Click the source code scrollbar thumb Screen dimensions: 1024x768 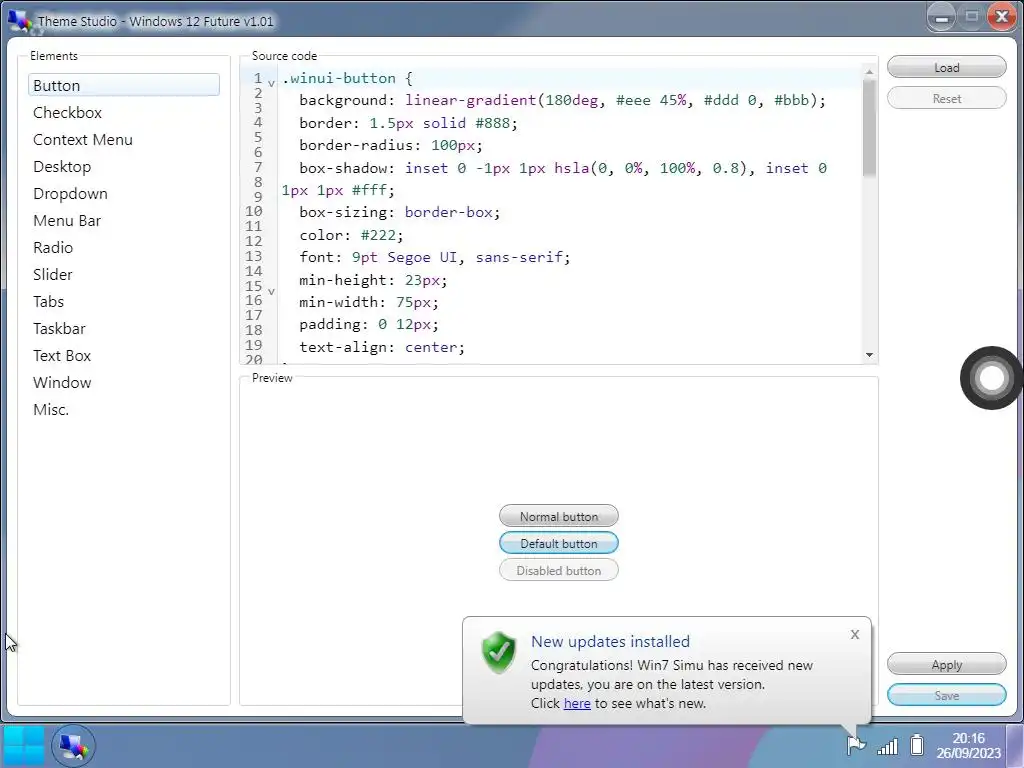pyautogui.click(x=869, y=127)
